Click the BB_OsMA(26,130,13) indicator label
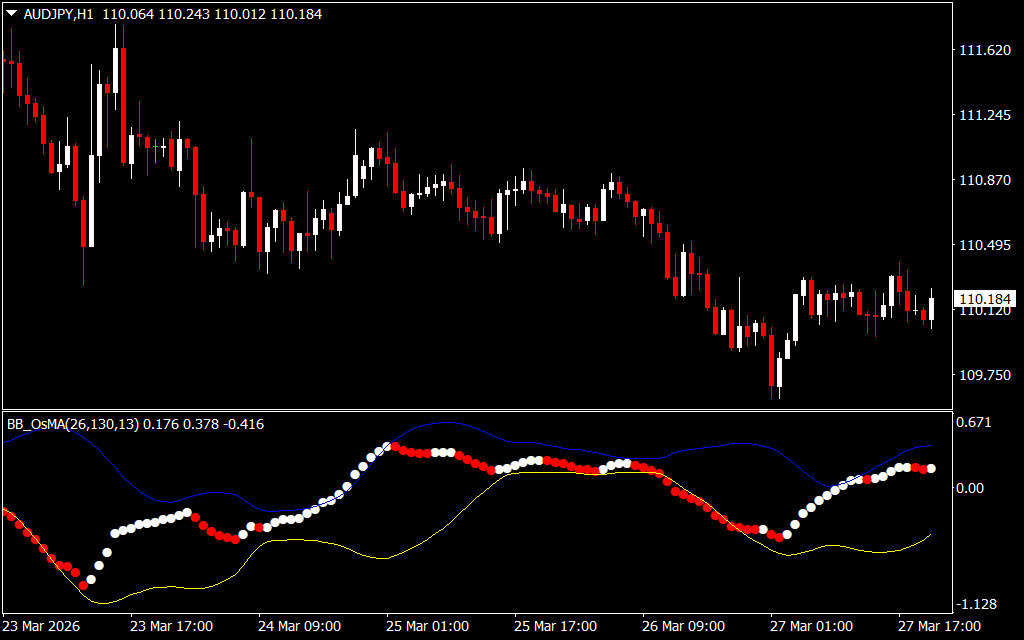 (x=73, y=424)
